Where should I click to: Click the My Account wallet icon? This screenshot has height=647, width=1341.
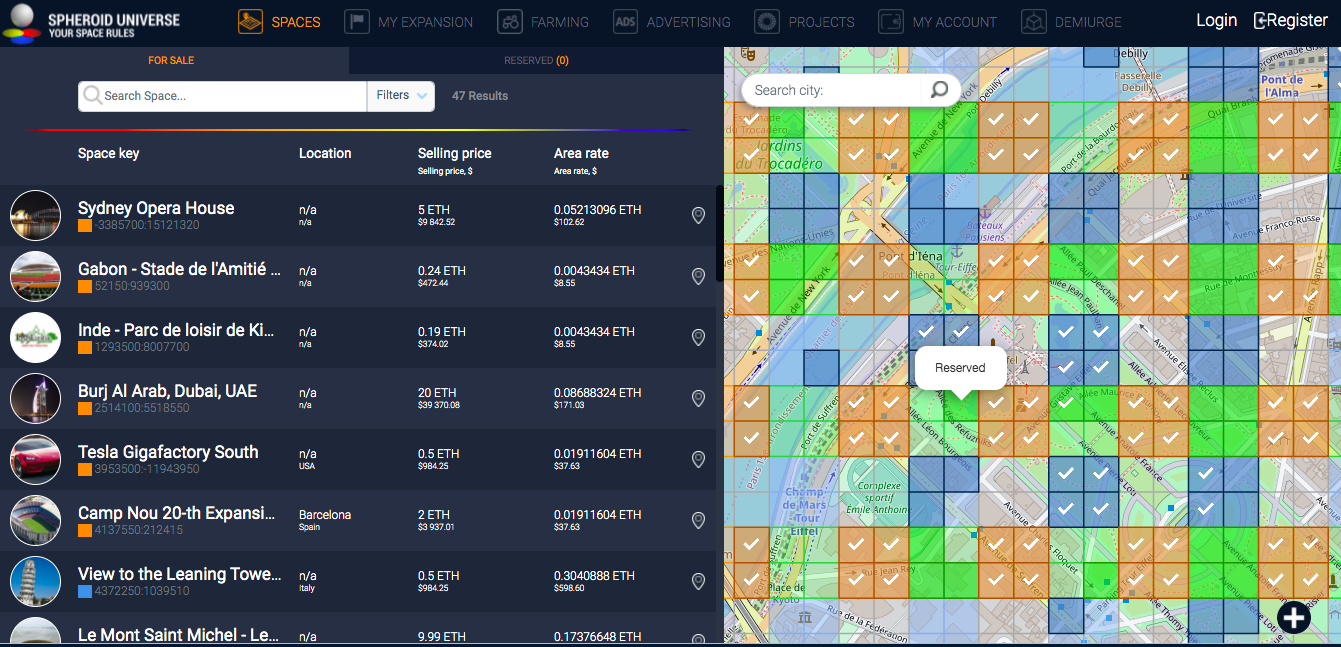(891, 22)
